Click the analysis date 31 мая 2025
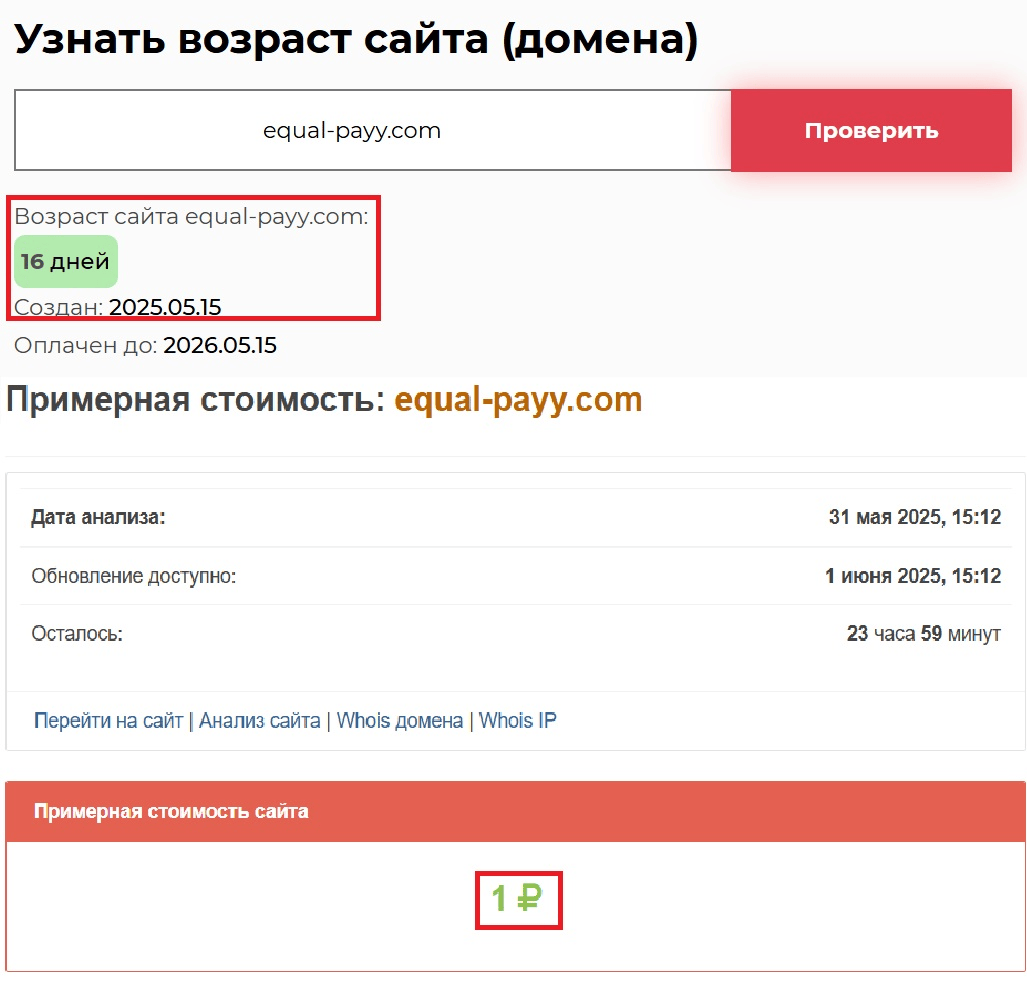The width and height of the screenshot is (1027, 986). 914,518
